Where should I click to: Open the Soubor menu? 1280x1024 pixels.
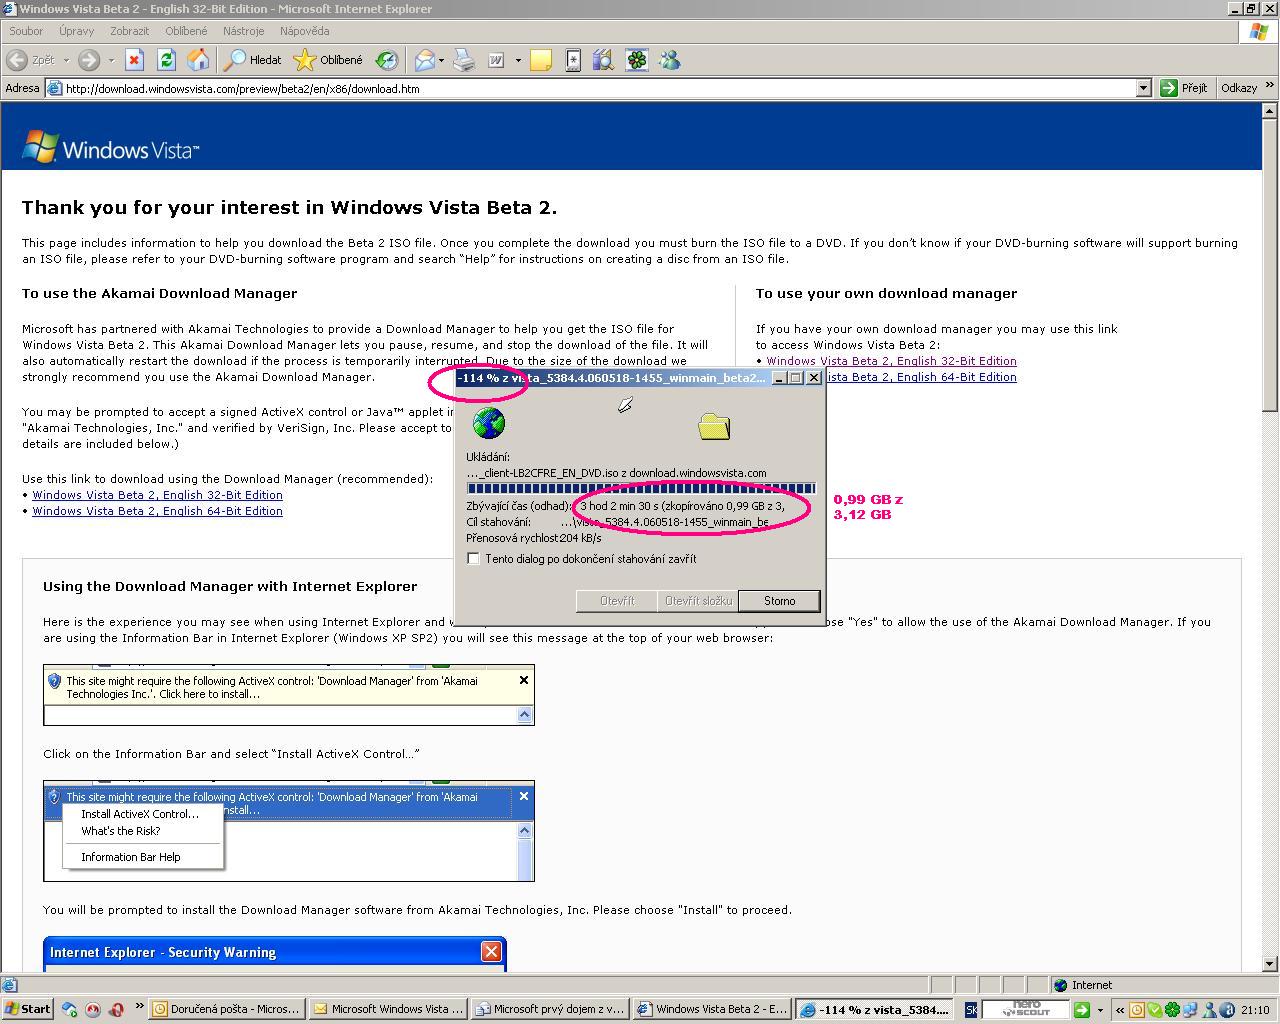pyautogui.click(x=26, y=31)
